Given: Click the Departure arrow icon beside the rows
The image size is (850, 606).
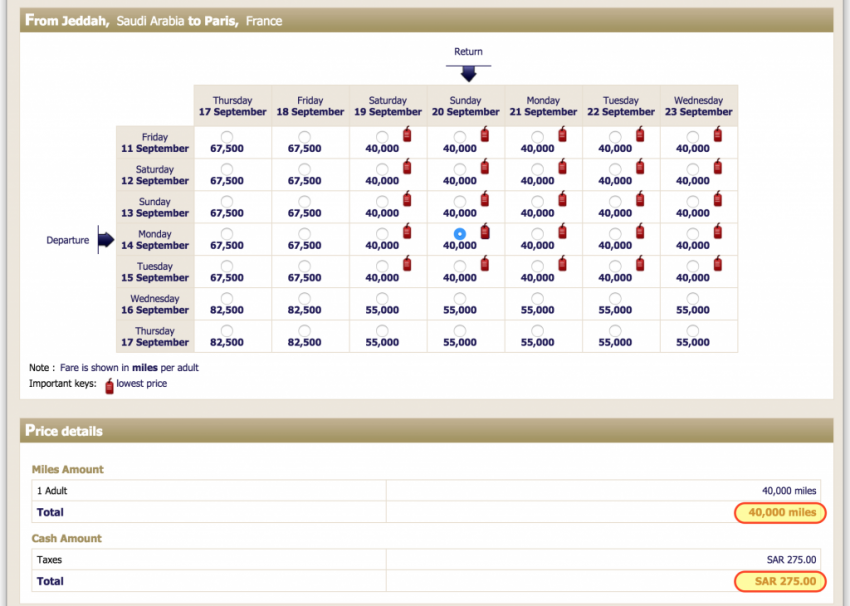Looking at the screenshot, I should click(x=104, y=240).
